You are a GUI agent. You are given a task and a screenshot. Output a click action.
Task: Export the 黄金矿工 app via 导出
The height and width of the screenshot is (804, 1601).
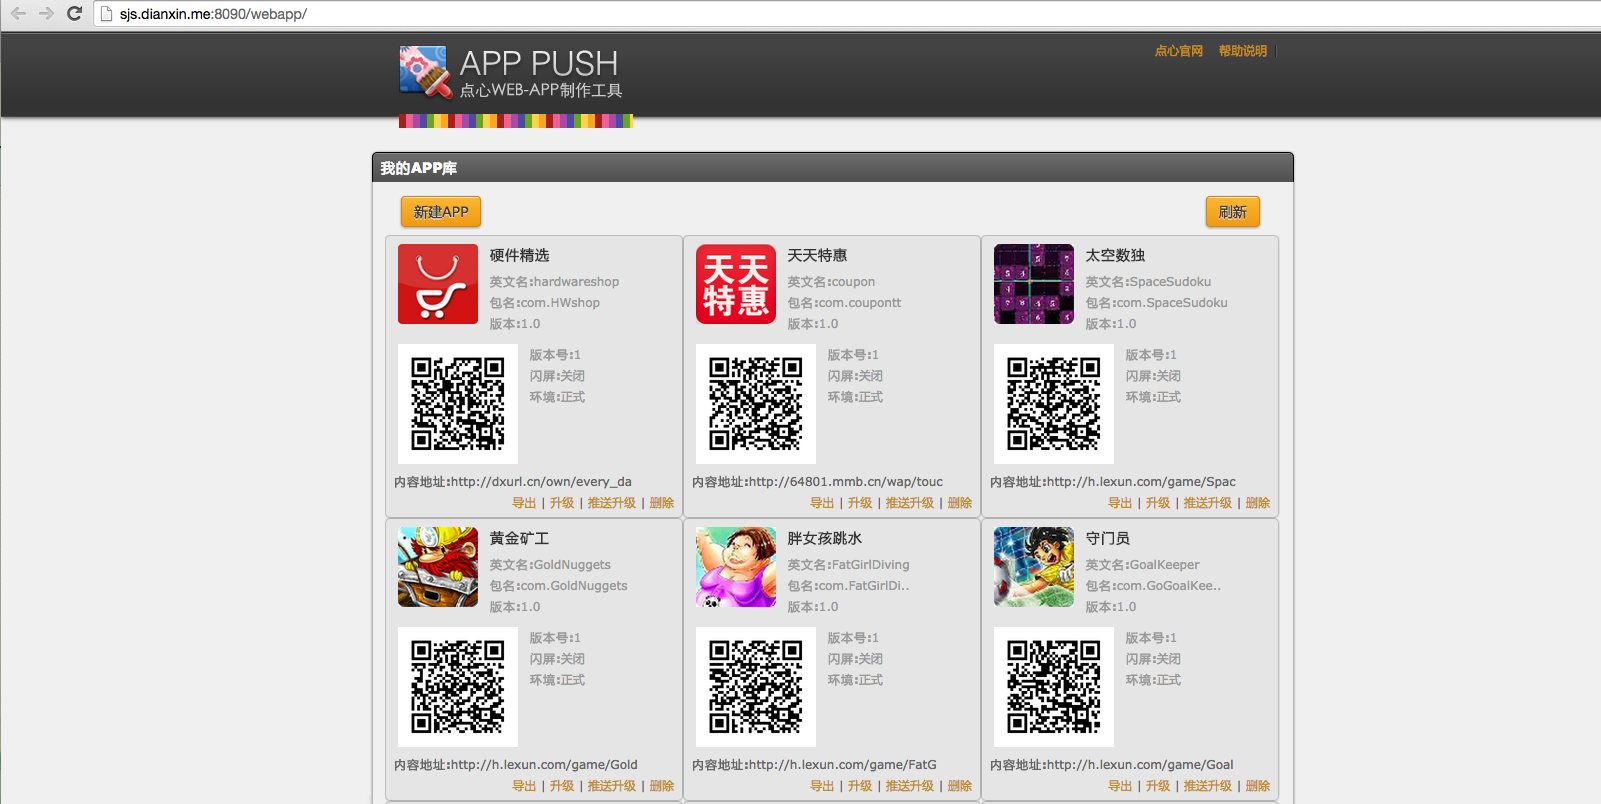pos(524,786)
